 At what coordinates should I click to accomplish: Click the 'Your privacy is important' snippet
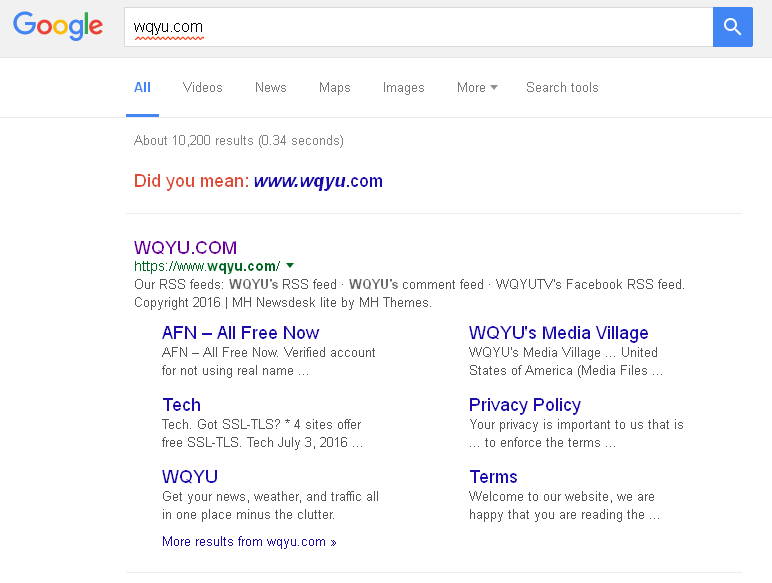pos(576,434)
